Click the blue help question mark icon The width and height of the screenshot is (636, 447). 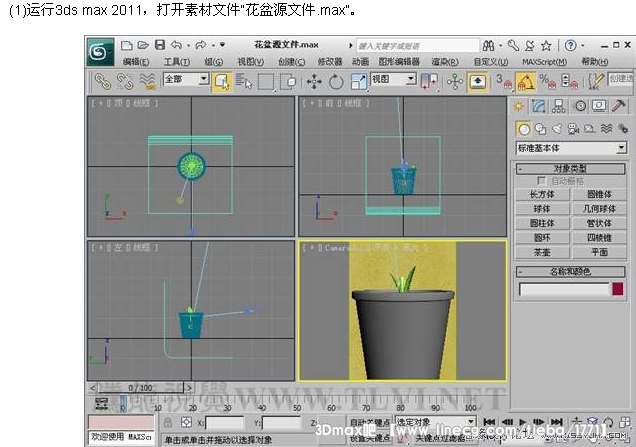[x=570, y=45]
